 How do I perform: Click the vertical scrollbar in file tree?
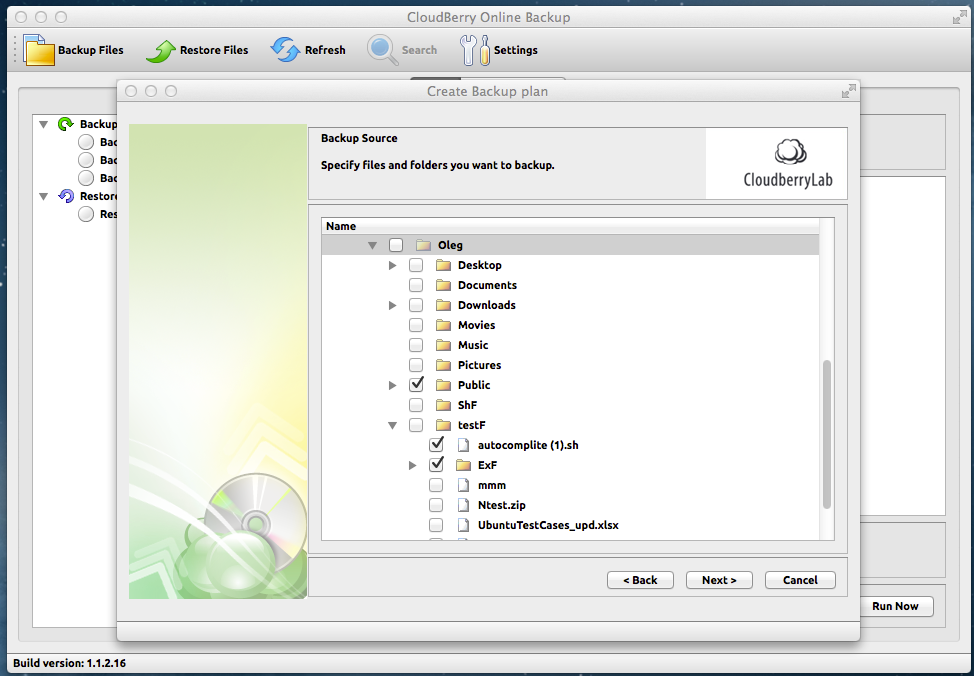pos(827,434)
